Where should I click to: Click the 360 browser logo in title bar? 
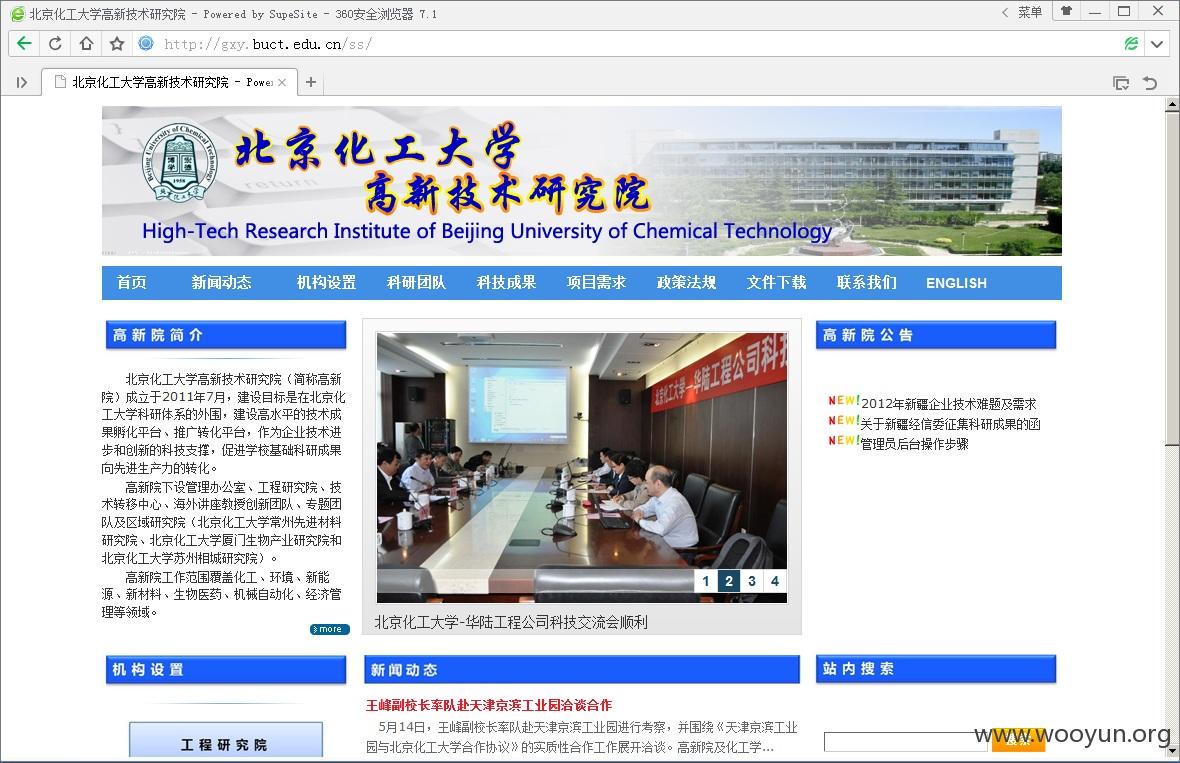click(17, 14)
